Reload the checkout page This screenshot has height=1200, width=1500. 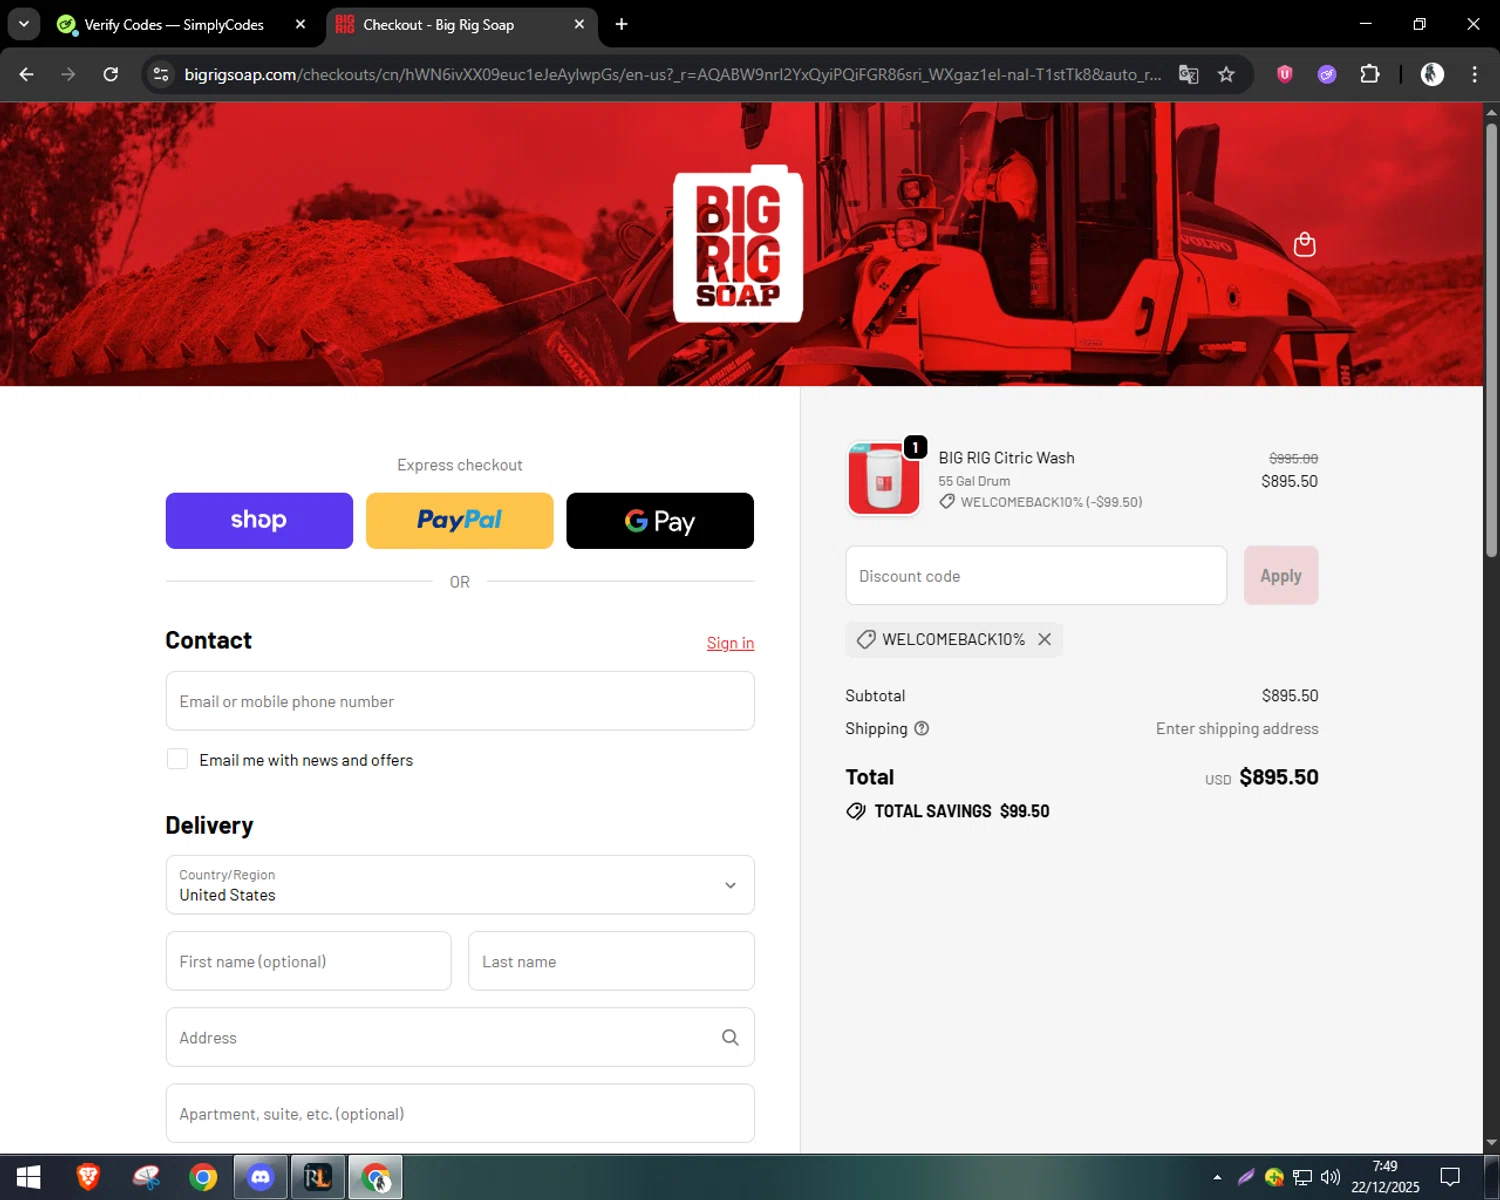(111, 74)
